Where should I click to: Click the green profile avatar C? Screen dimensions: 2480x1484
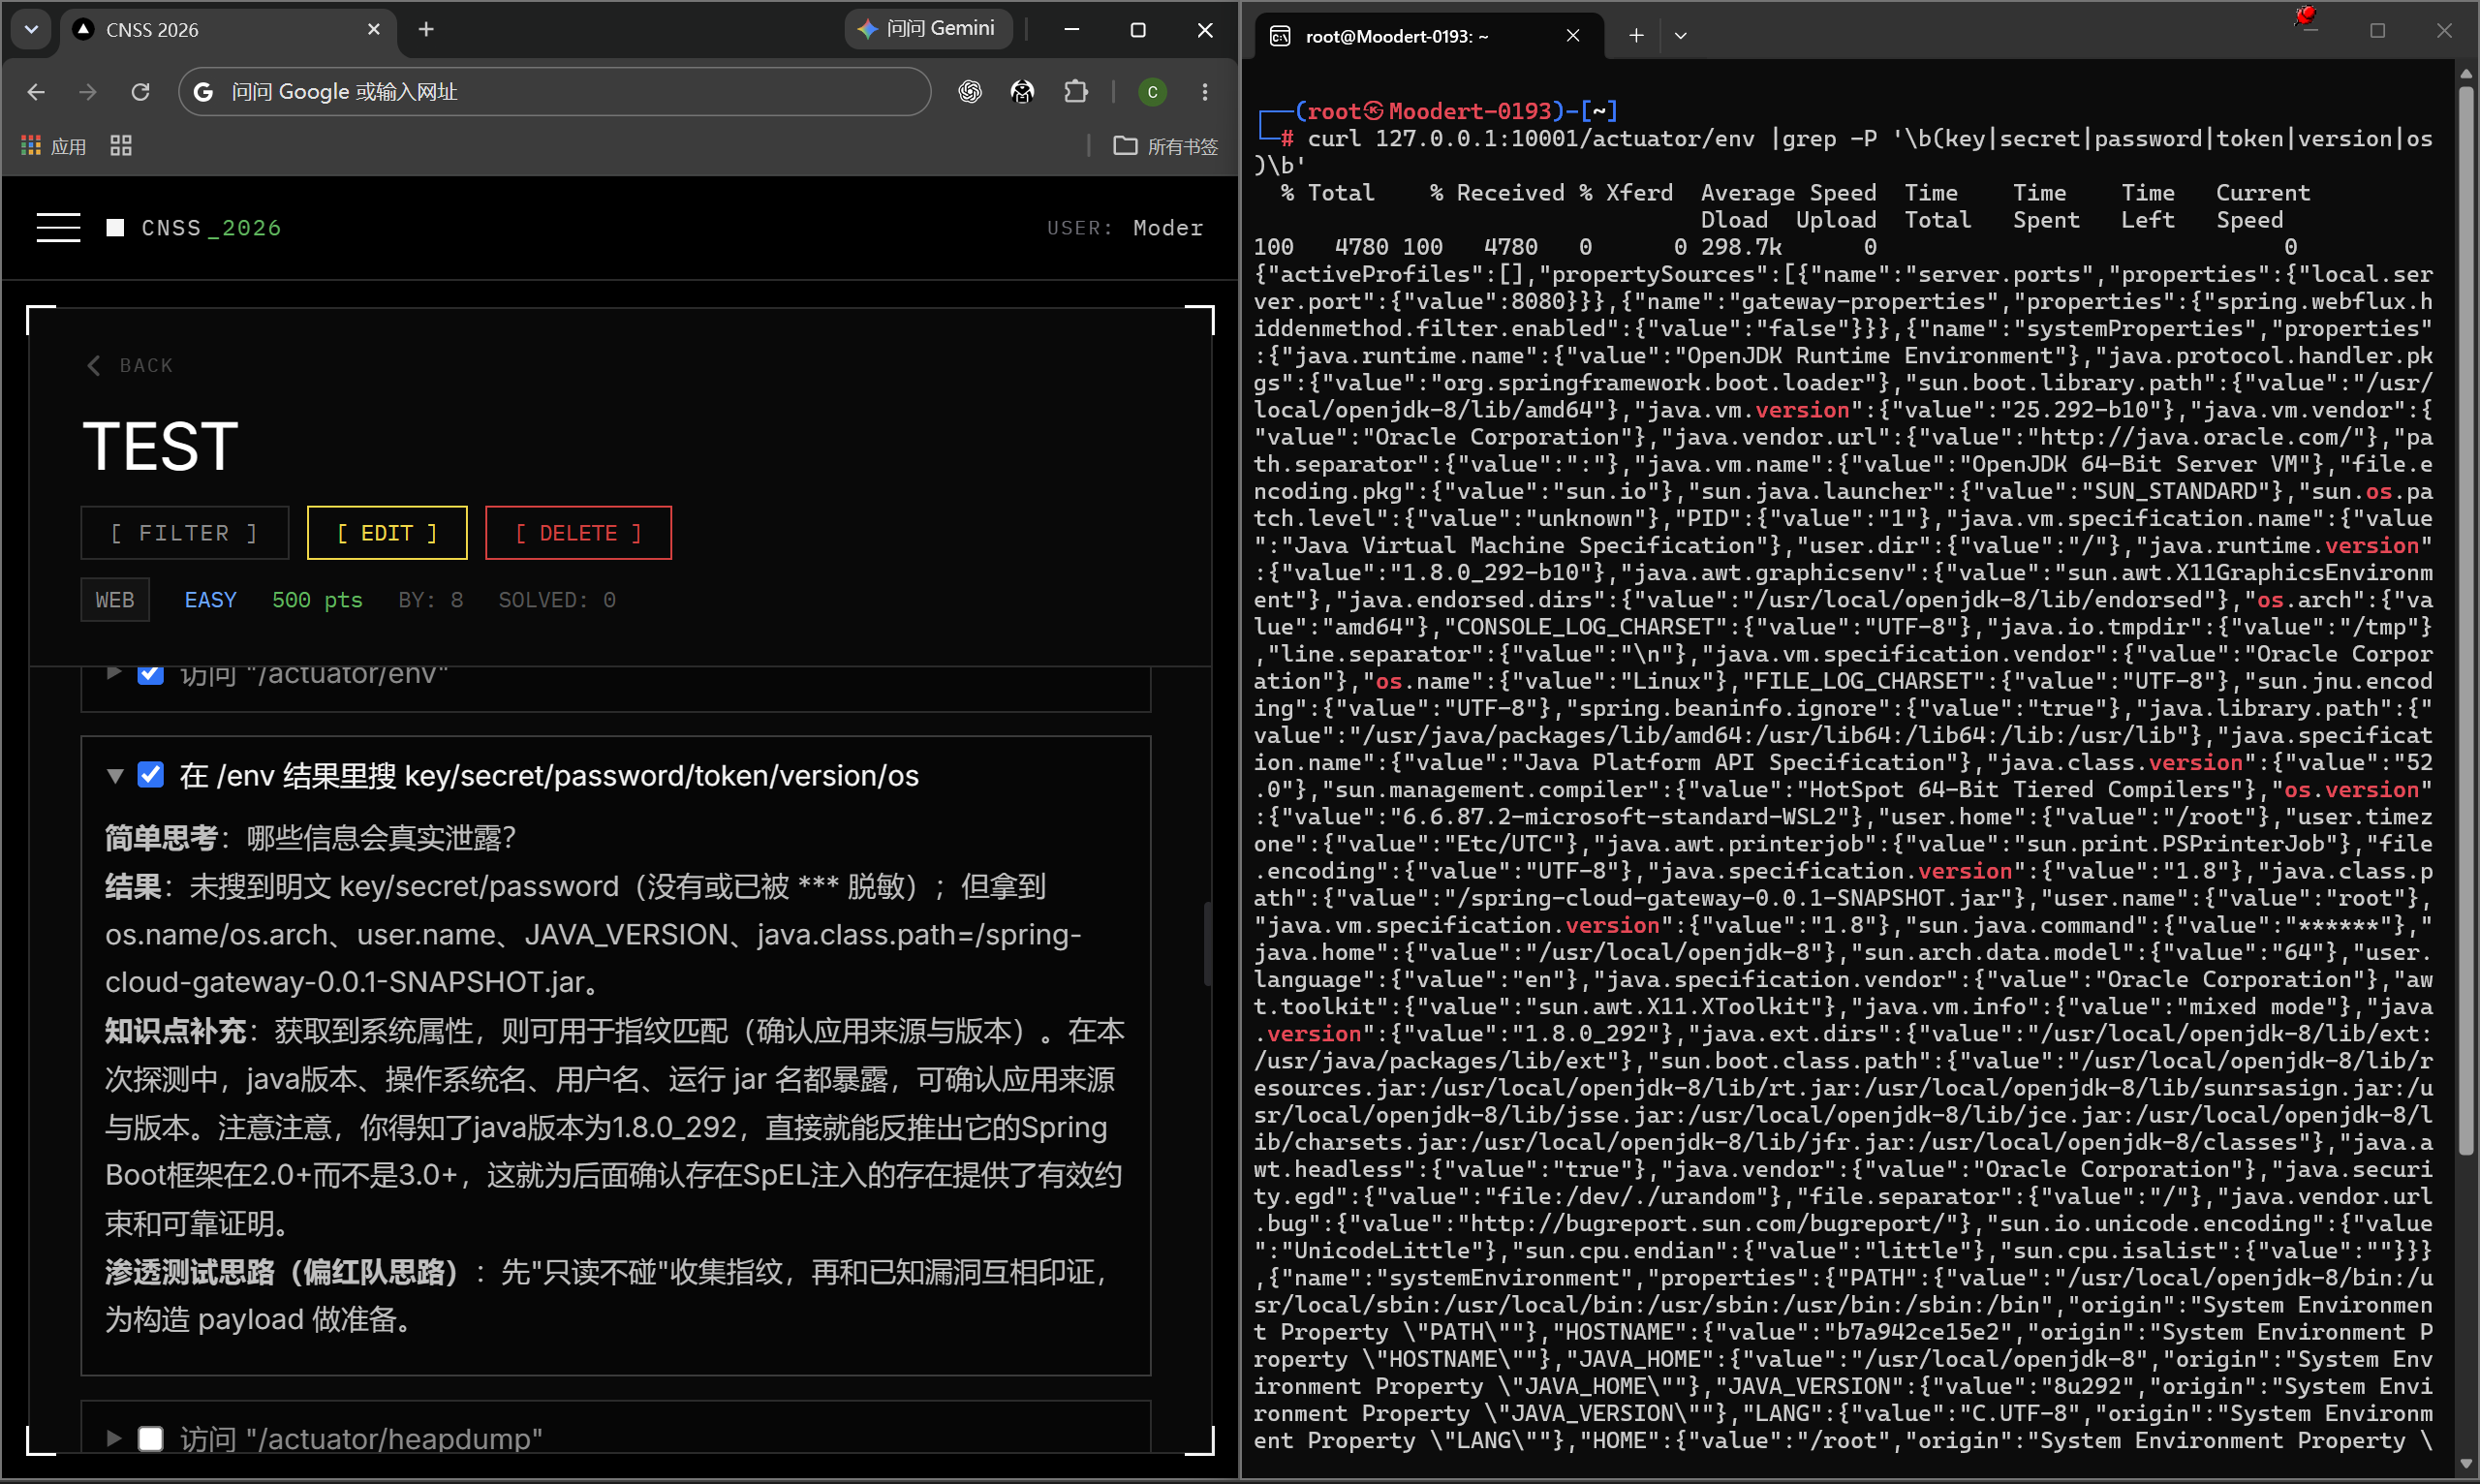pyautogui.click(x=1152, y=92)
